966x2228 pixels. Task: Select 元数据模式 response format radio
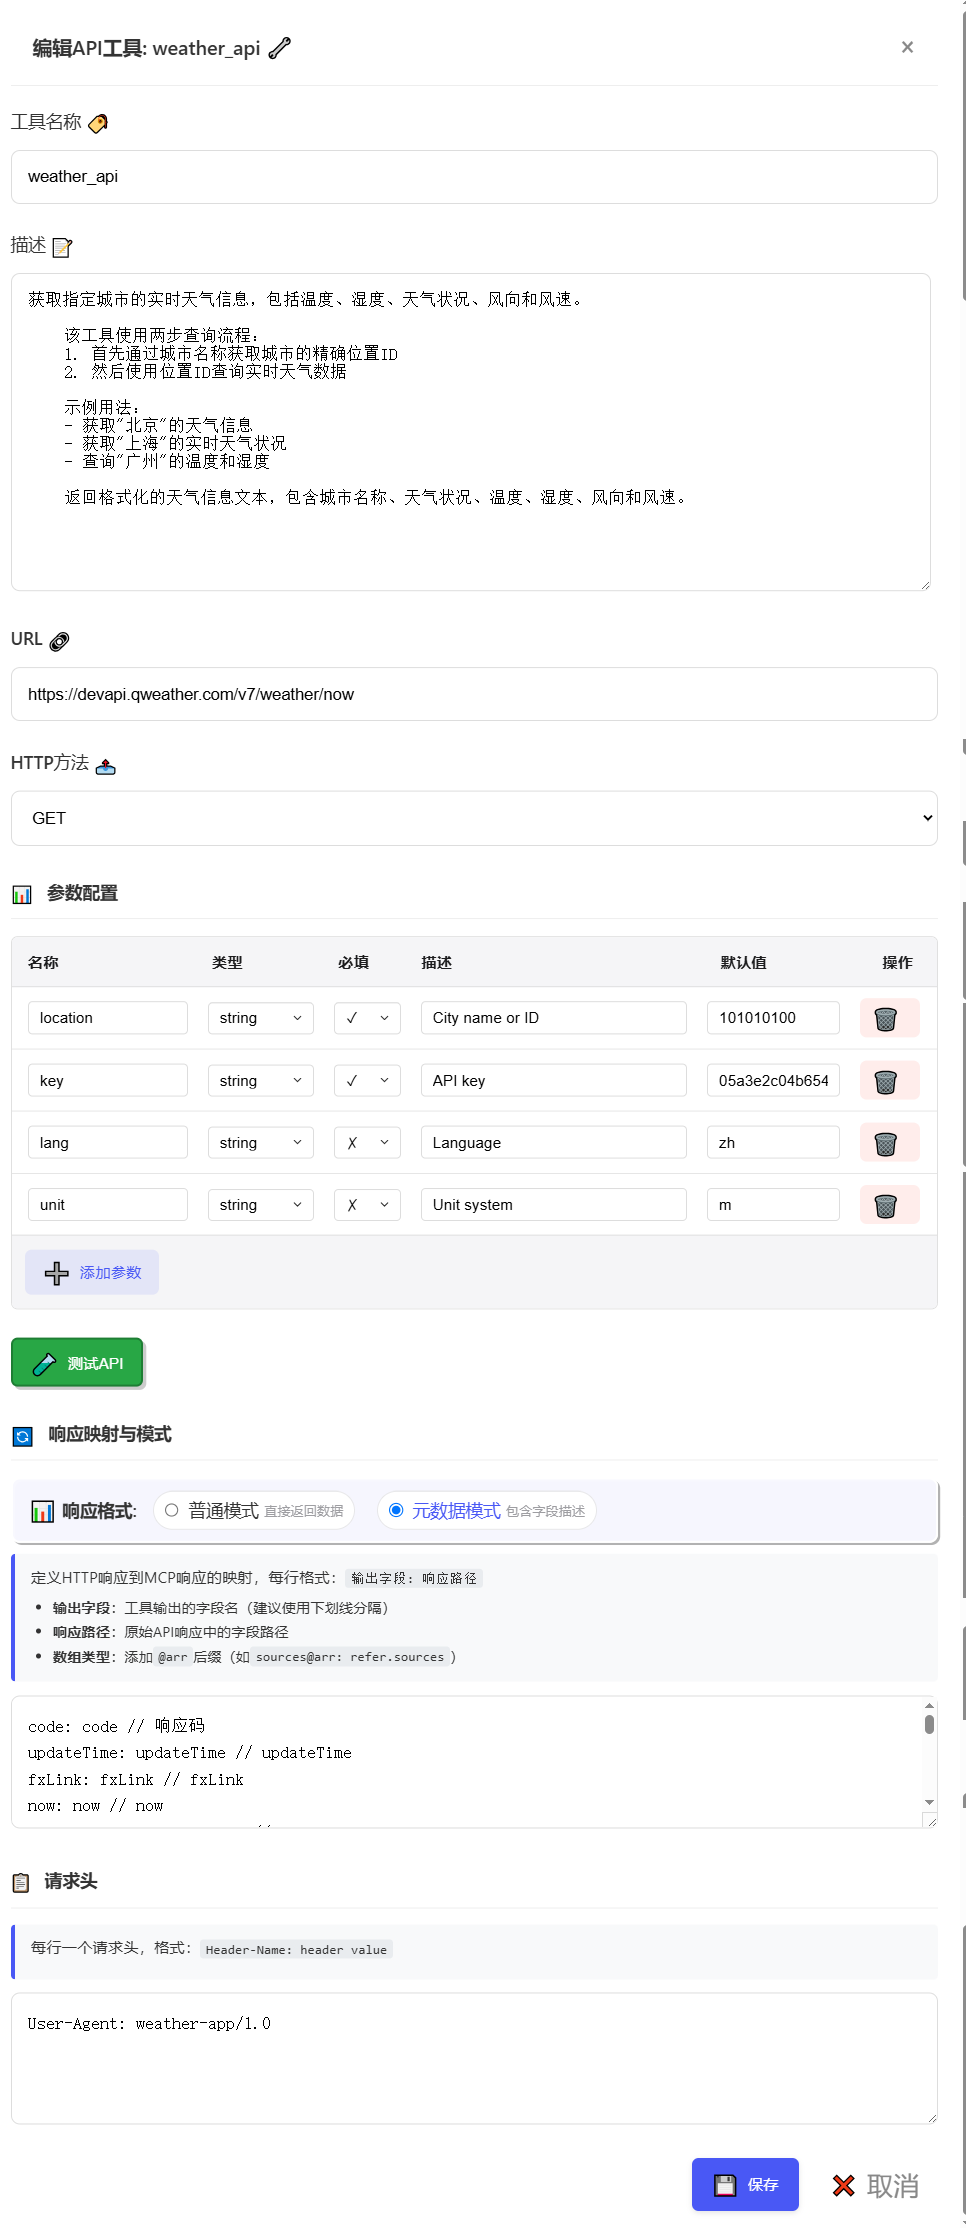coord(397,1510)
